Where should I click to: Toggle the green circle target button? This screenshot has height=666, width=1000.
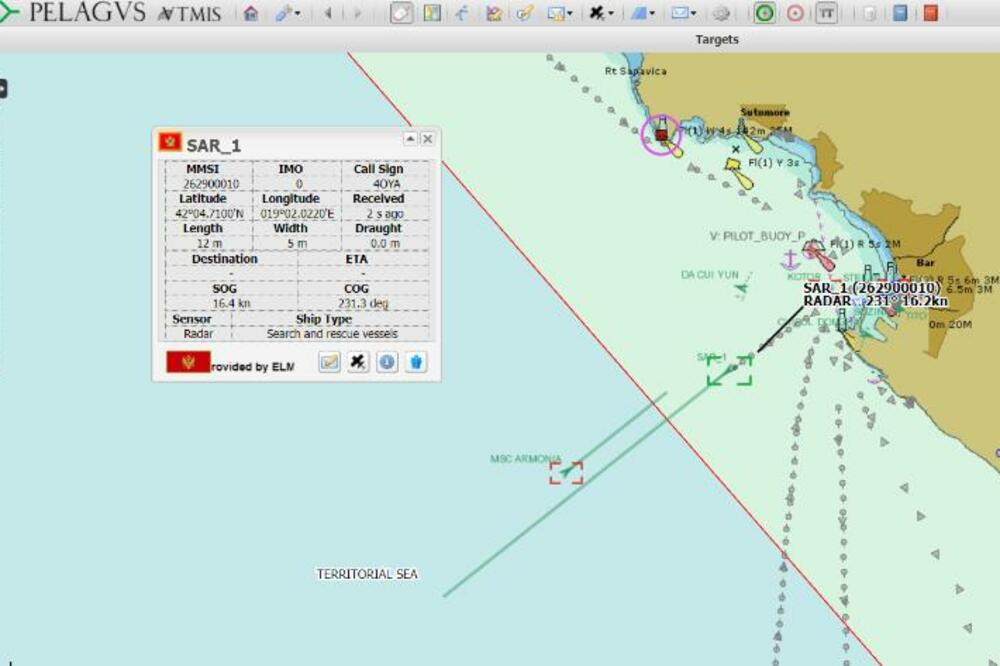(x=765, y=13)
